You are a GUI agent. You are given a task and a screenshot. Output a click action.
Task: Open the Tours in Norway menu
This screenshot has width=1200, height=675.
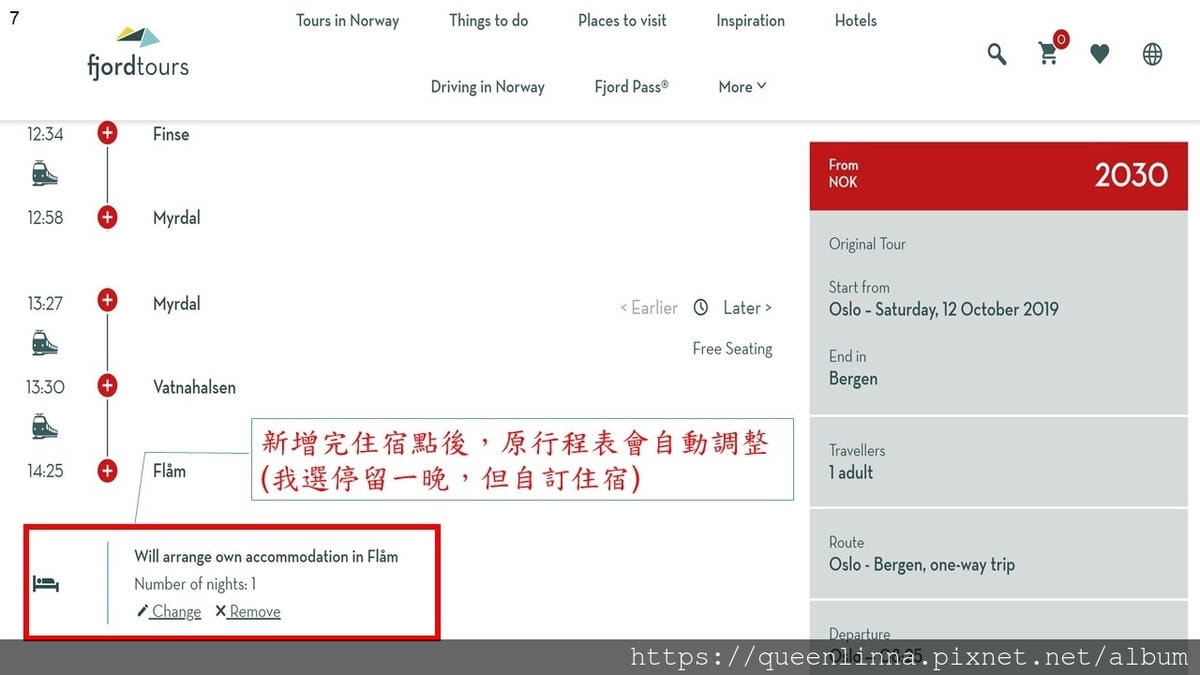pyautogui.click(x=347, y=20)
